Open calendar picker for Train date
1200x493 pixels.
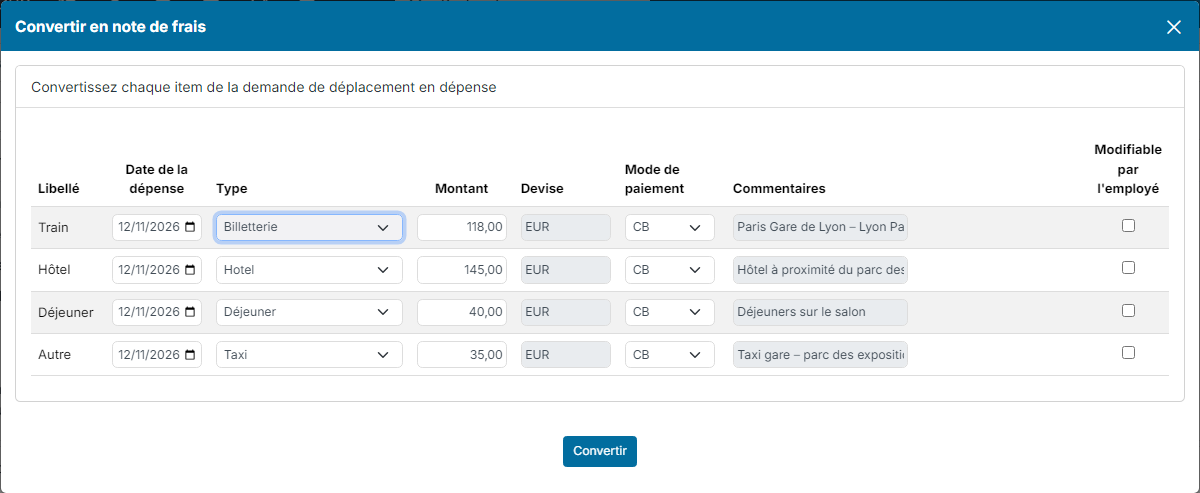[x=191, y=227]
